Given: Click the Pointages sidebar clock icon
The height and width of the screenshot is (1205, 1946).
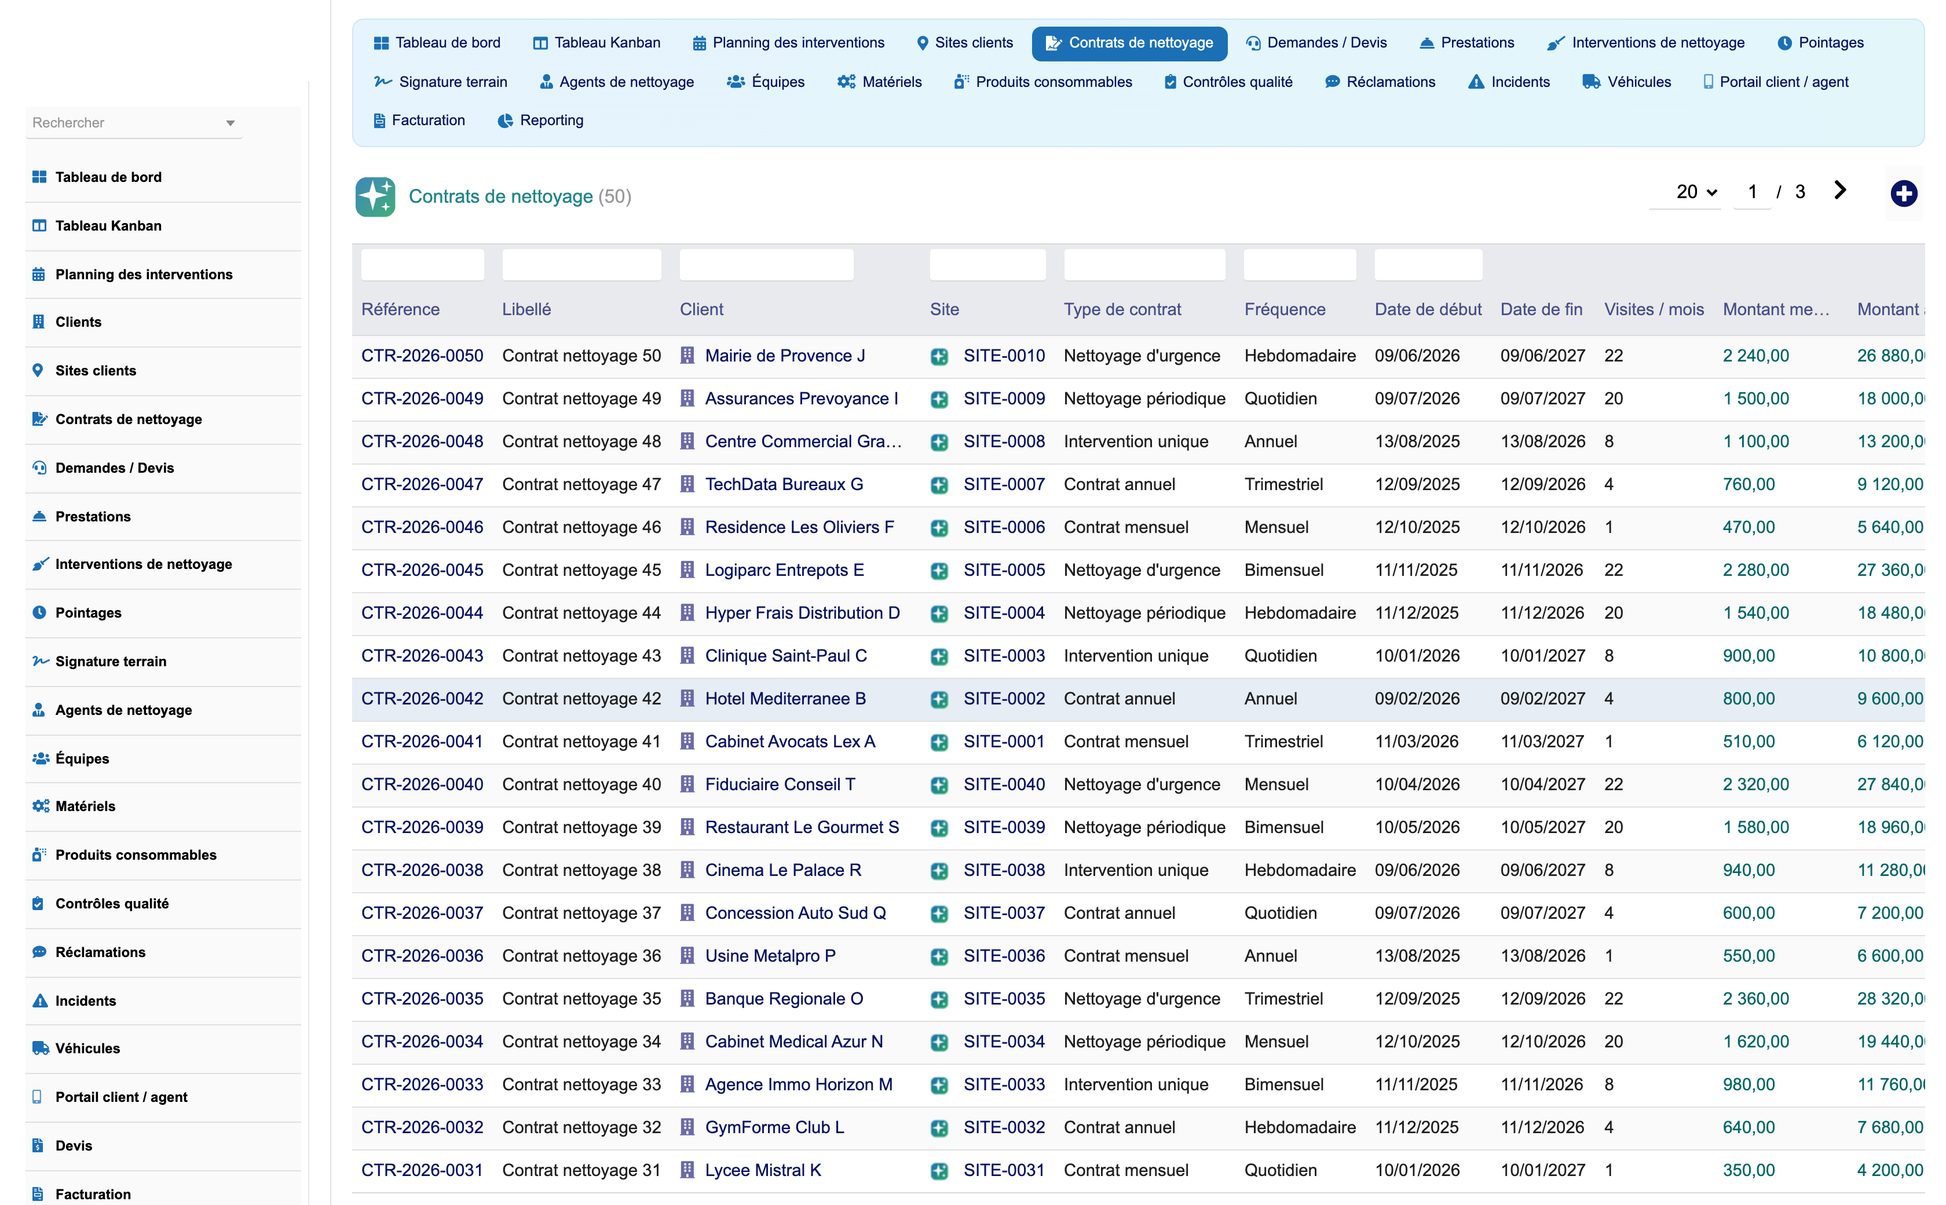Looking at the screenshot, I should click(39, 612).
